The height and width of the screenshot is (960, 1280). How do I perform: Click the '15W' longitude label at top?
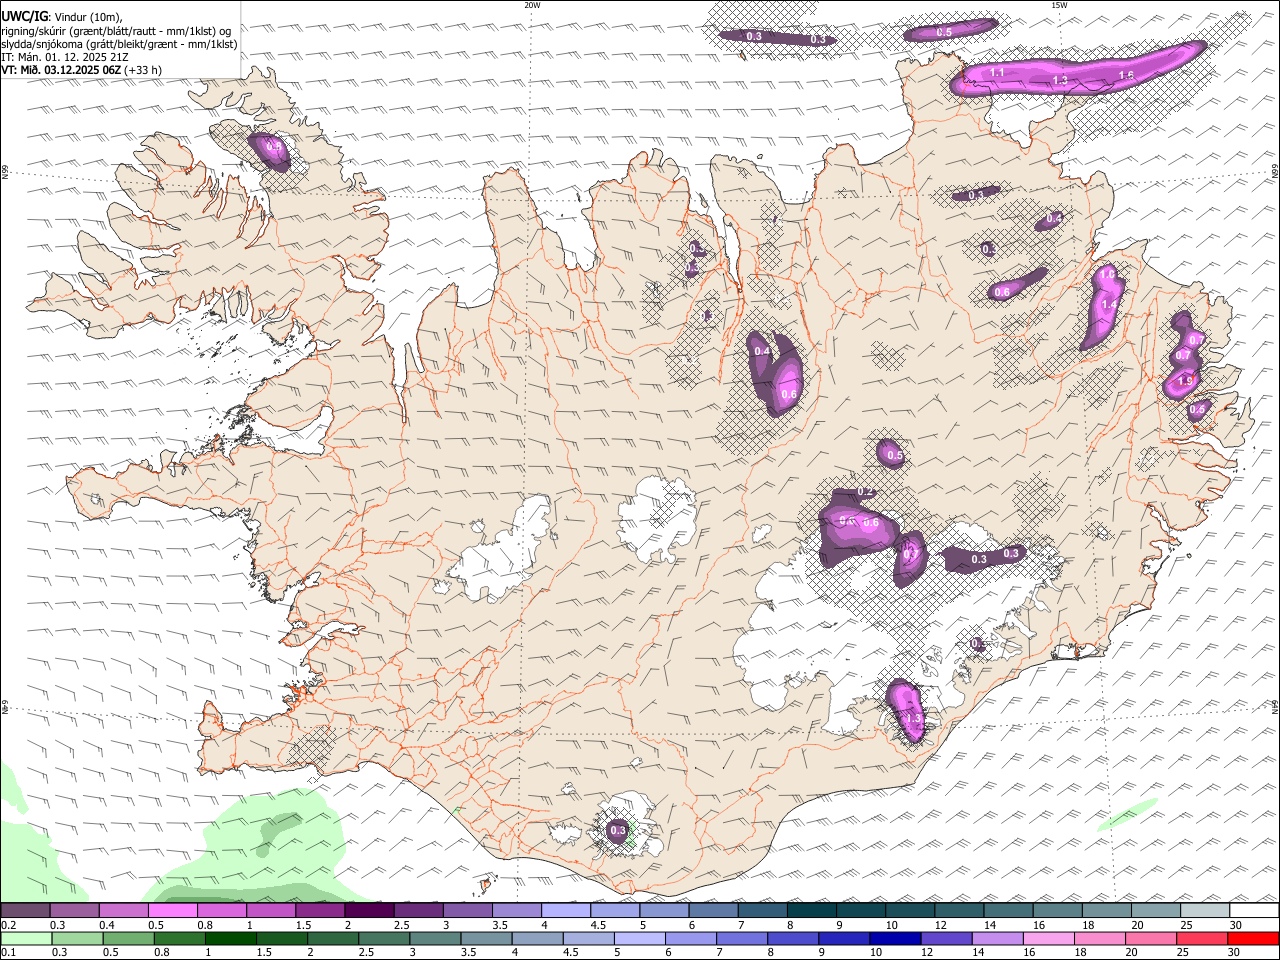pos(1058,5)
